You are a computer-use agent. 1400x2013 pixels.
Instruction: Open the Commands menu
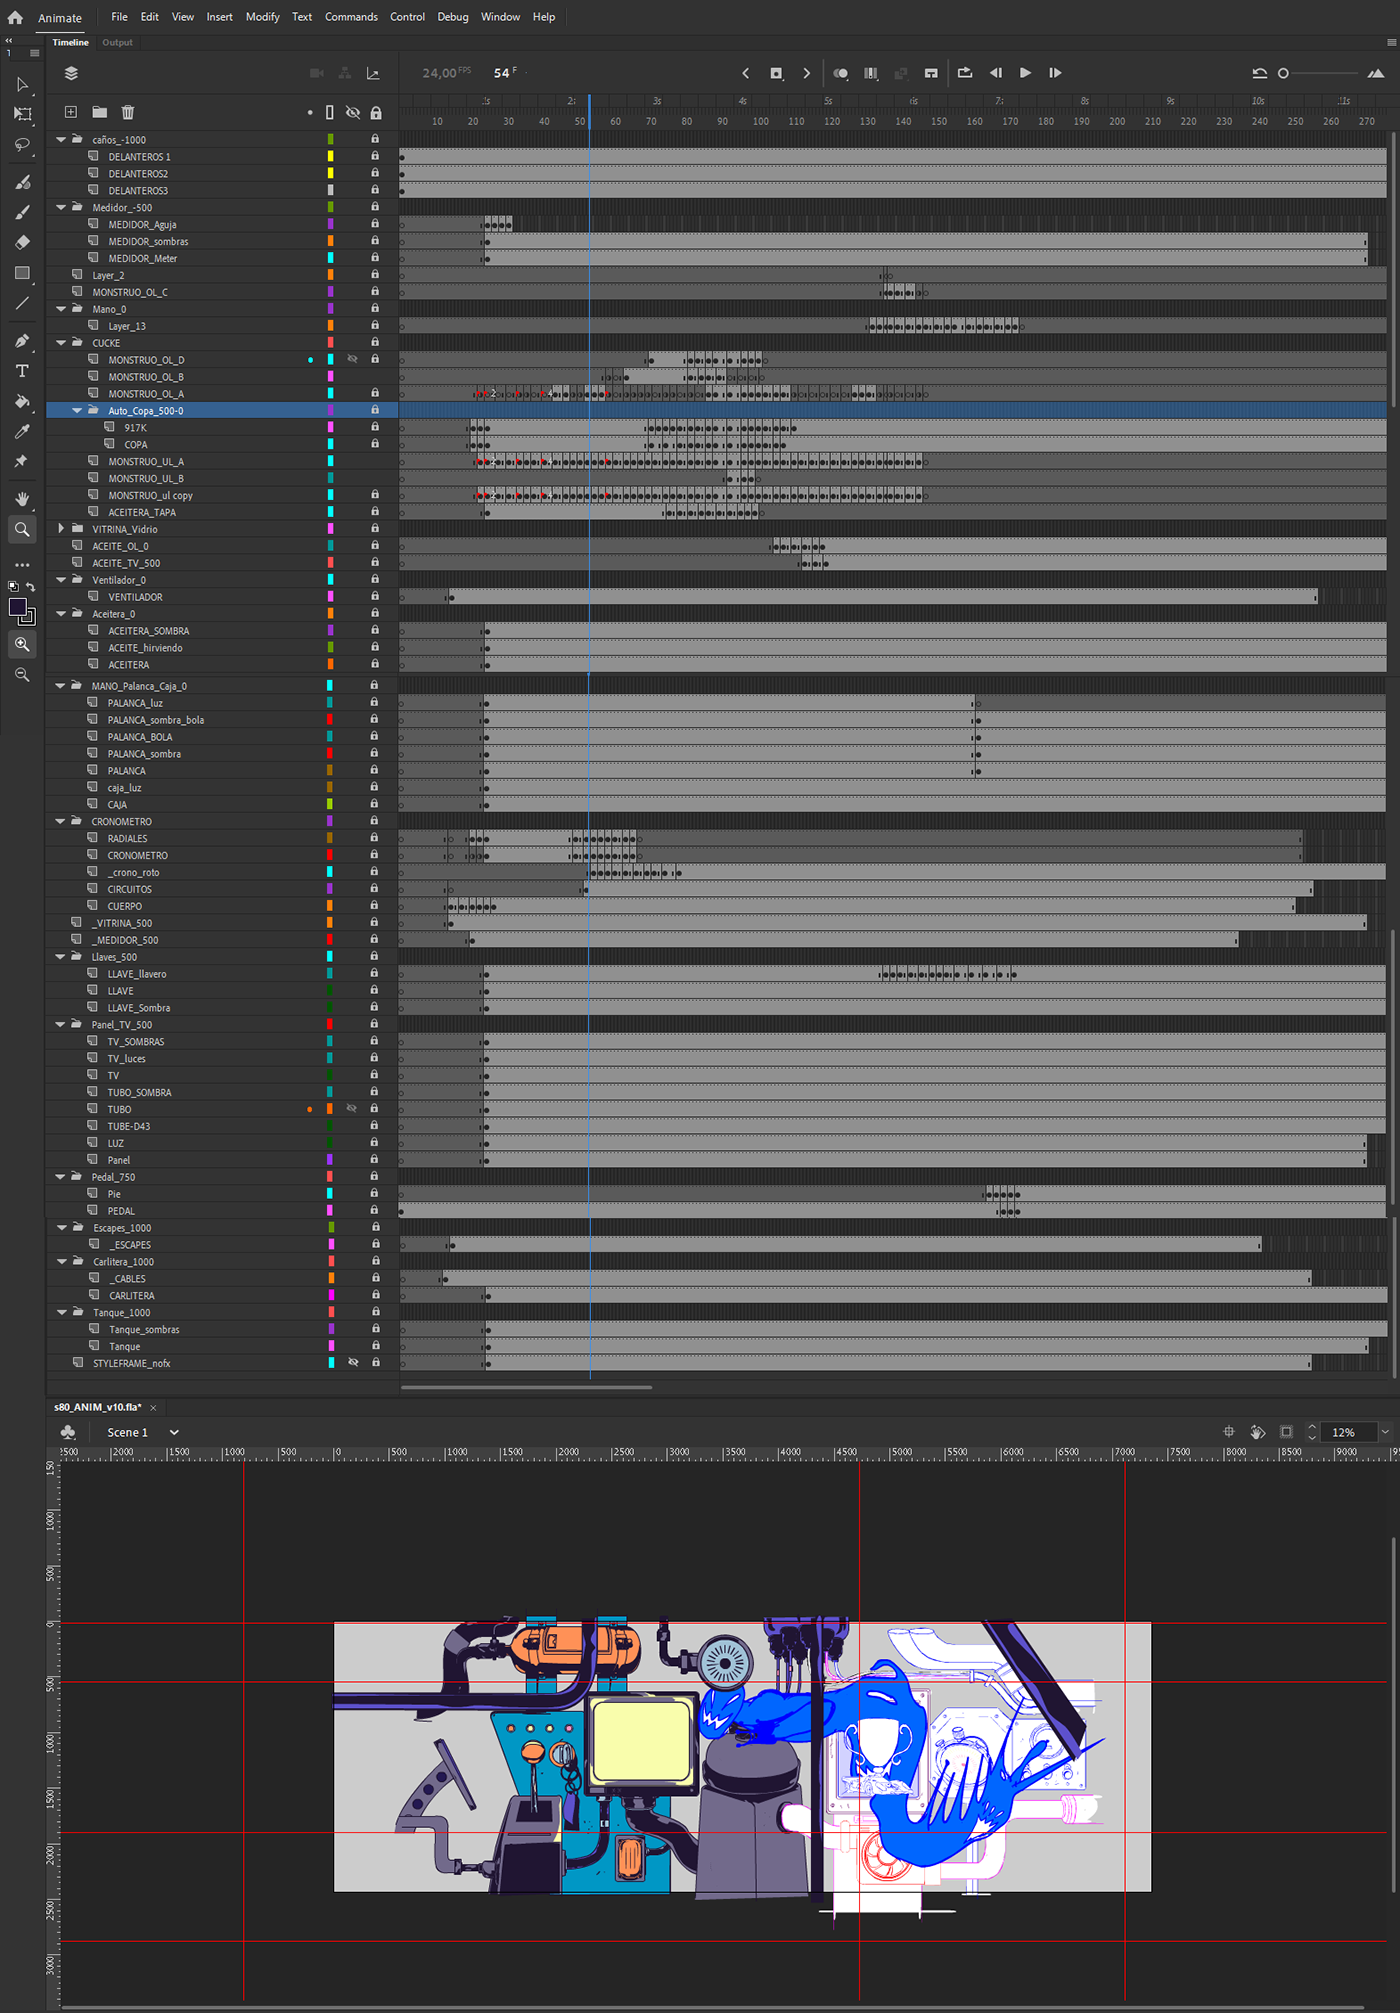[351, 17]
